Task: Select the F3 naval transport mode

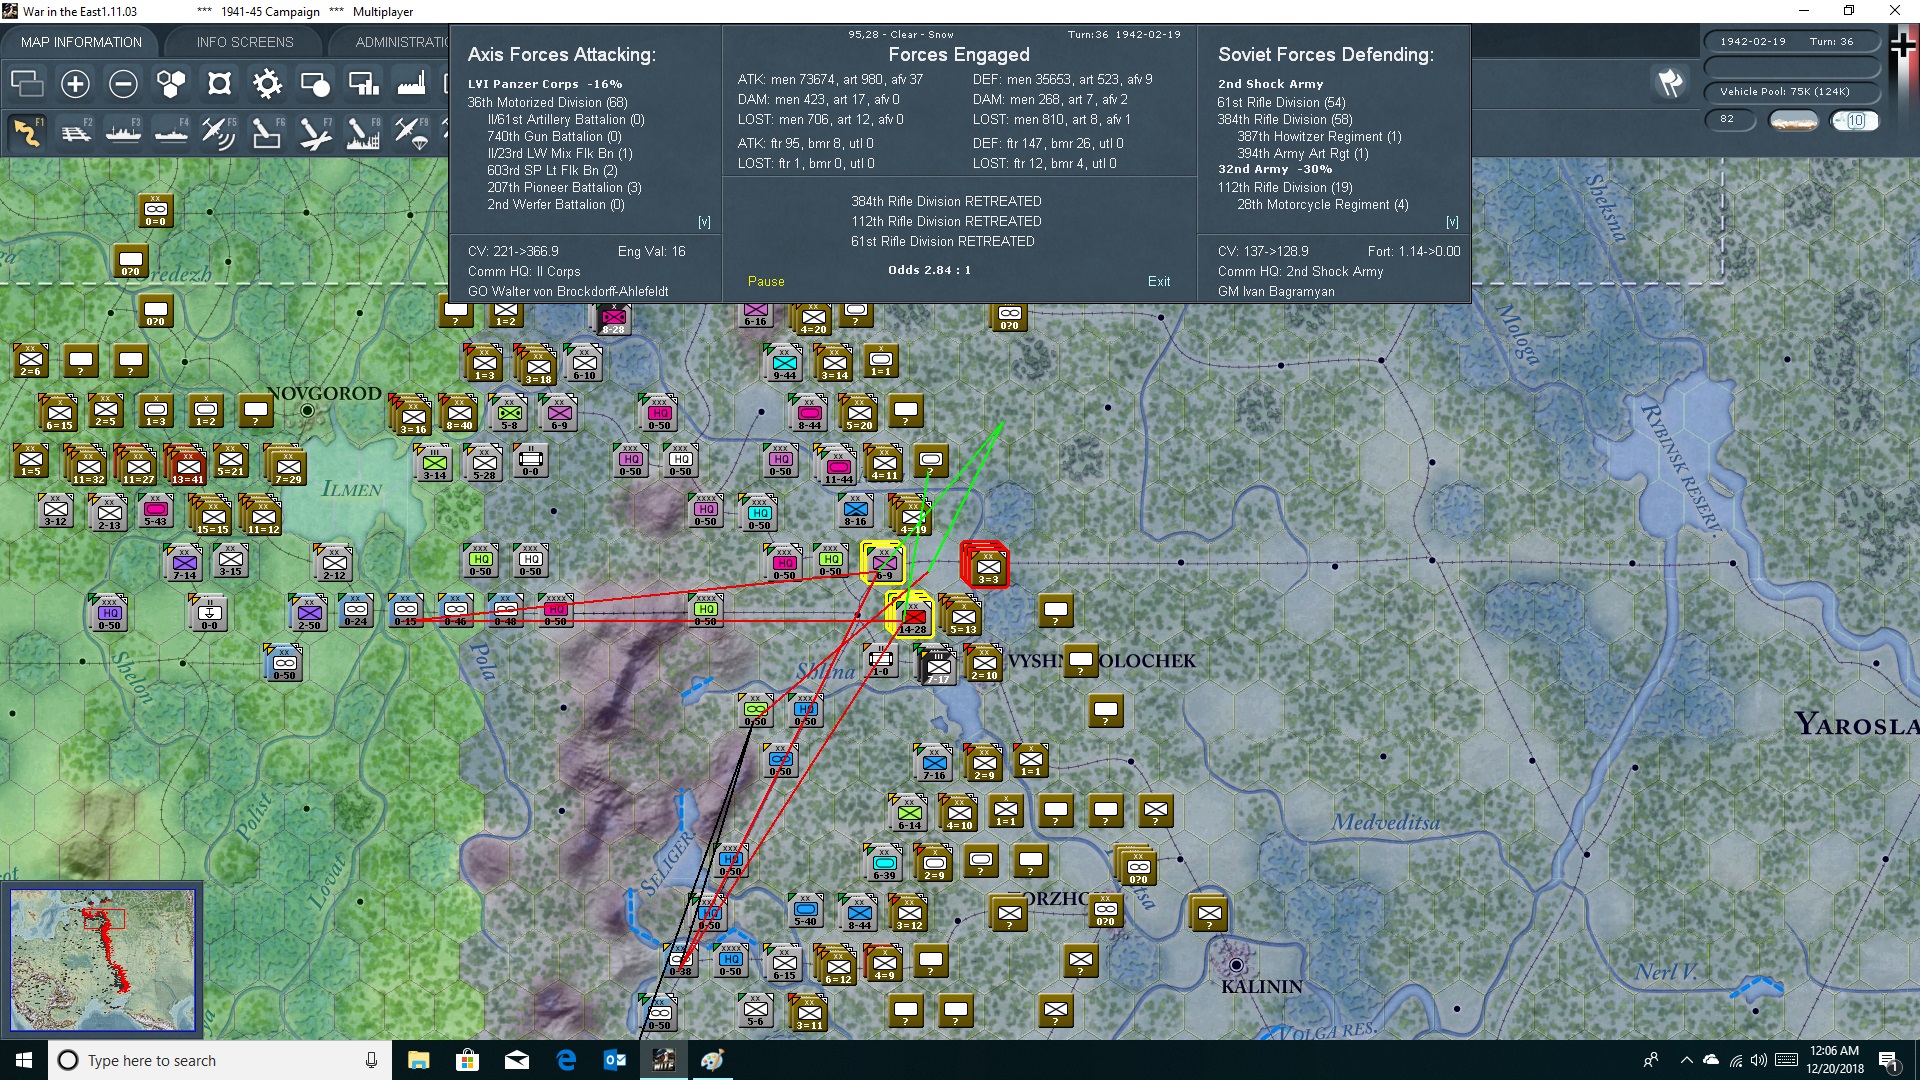Action: coord(123,132)
